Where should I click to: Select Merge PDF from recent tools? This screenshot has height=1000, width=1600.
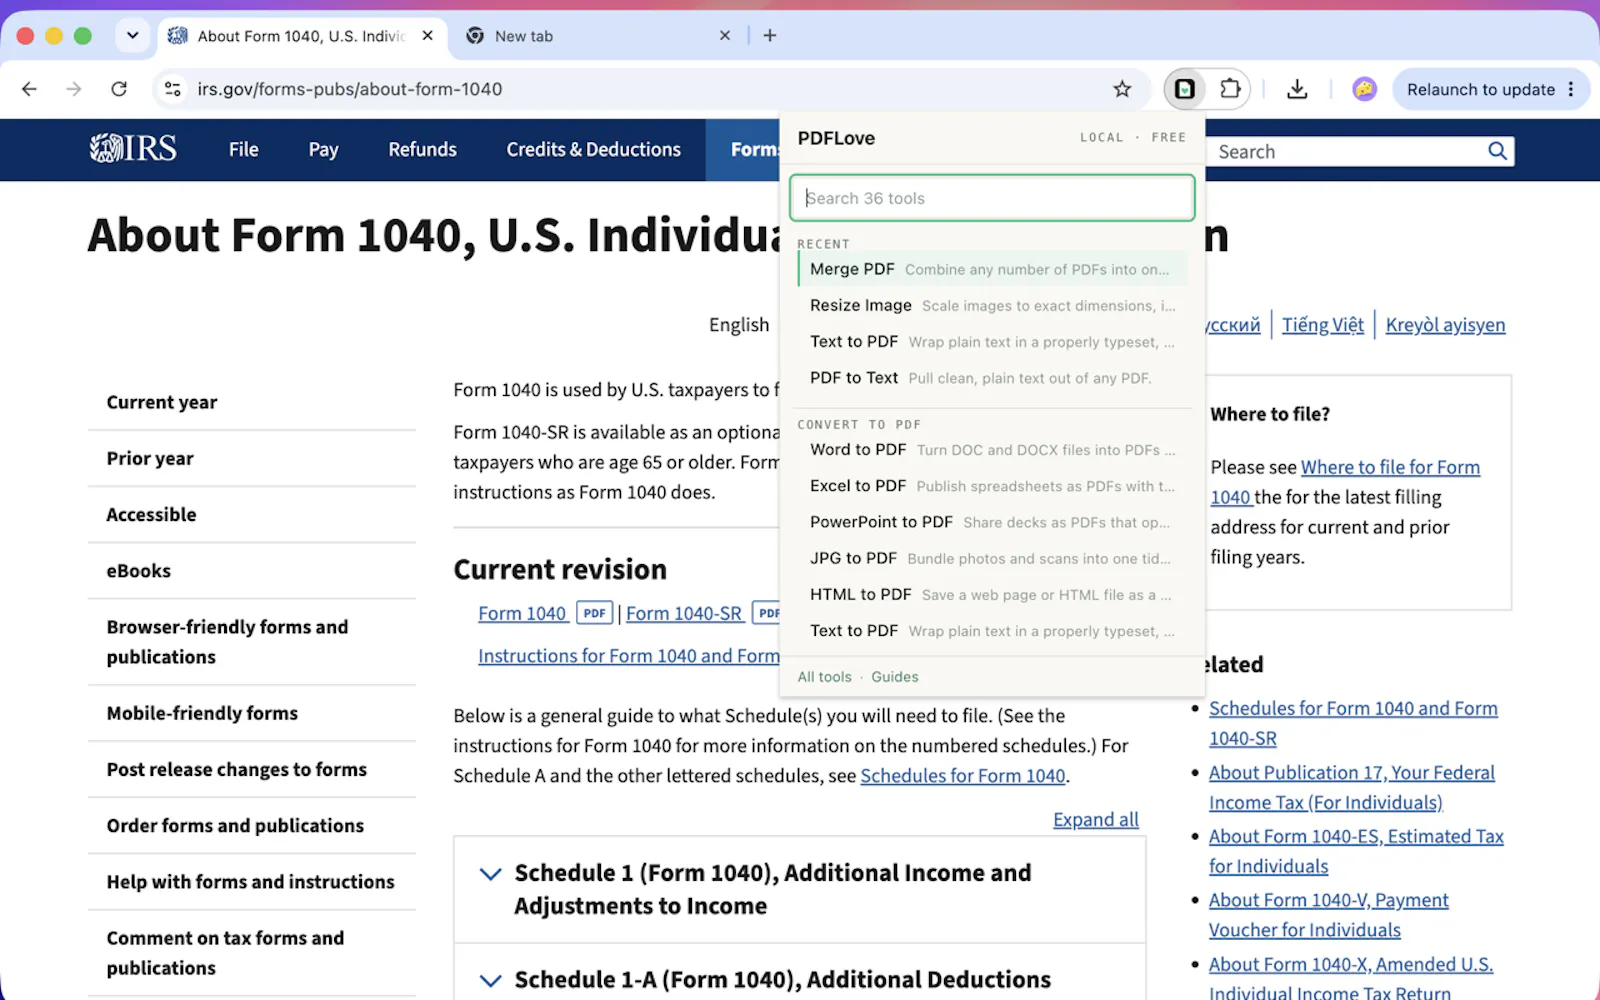point(992,269)
